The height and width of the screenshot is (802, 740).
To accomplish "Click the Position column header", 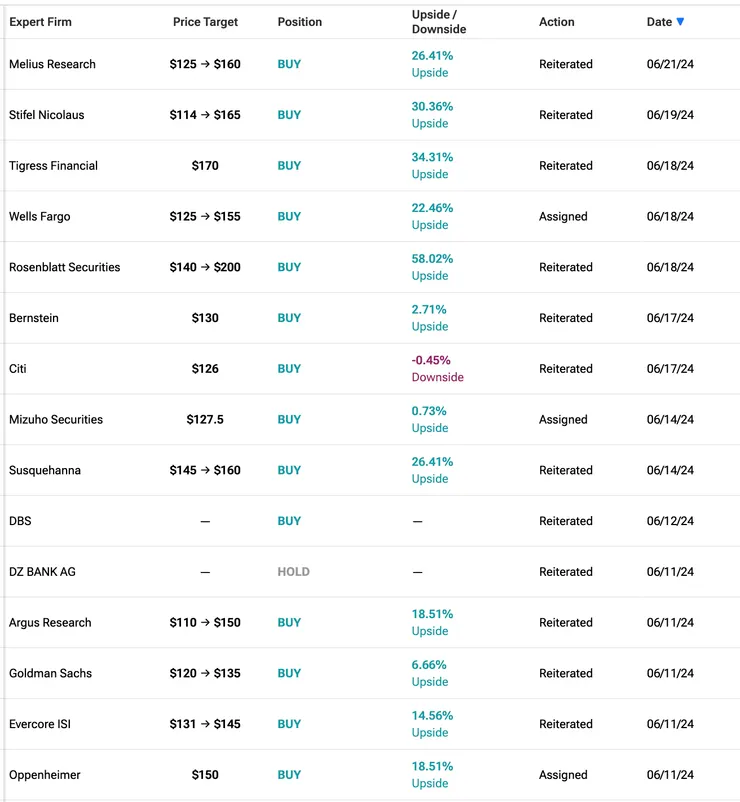I will 300,22.
